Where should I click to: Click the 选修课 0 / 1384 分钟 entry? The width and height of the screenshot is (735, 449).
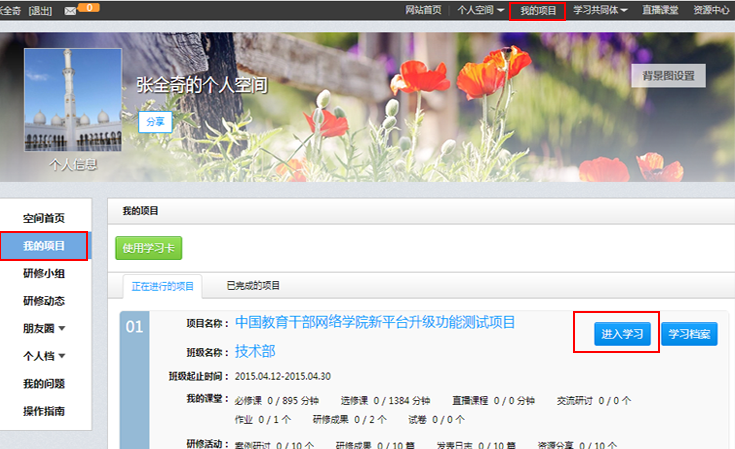click(x=385, y=401)
